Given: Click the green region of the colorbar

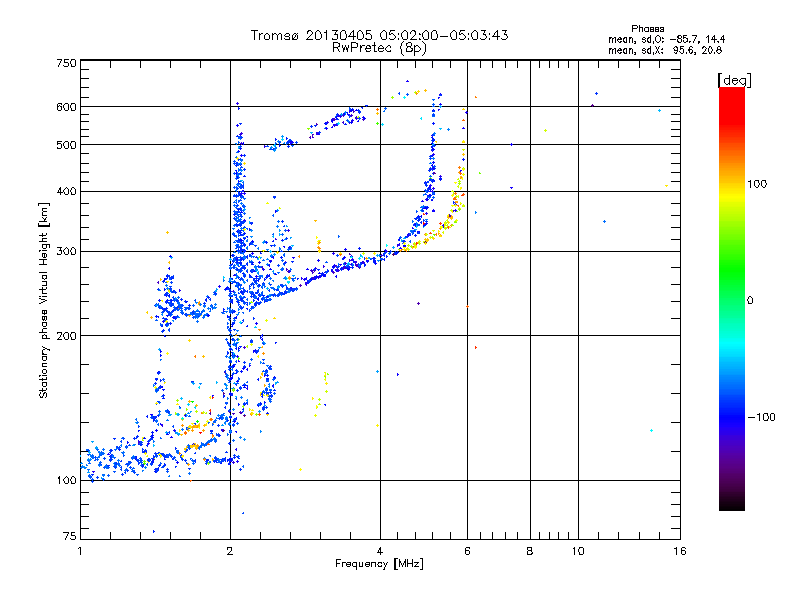Looking at the screenshot, I should tap(732, 265).
